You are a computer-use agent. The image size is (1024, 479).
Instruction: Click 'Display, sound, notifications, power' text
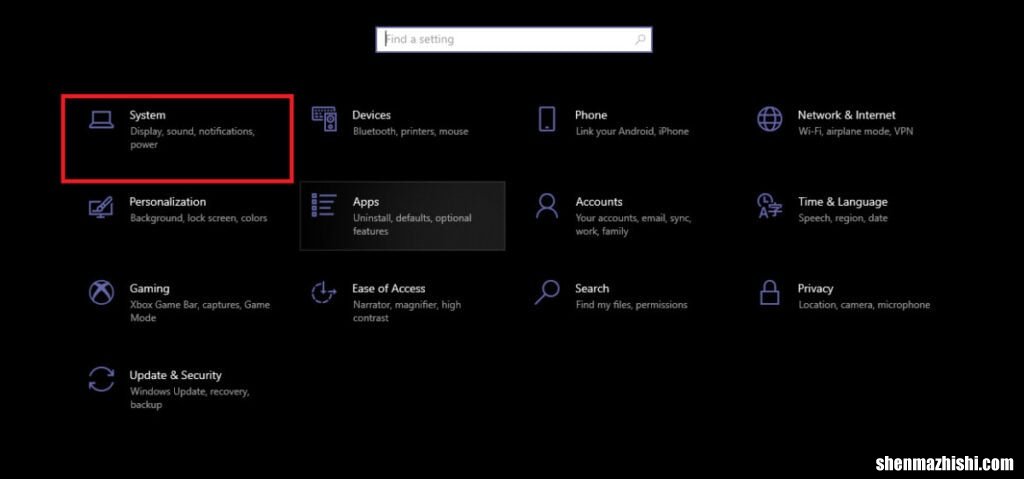(192, 138)
